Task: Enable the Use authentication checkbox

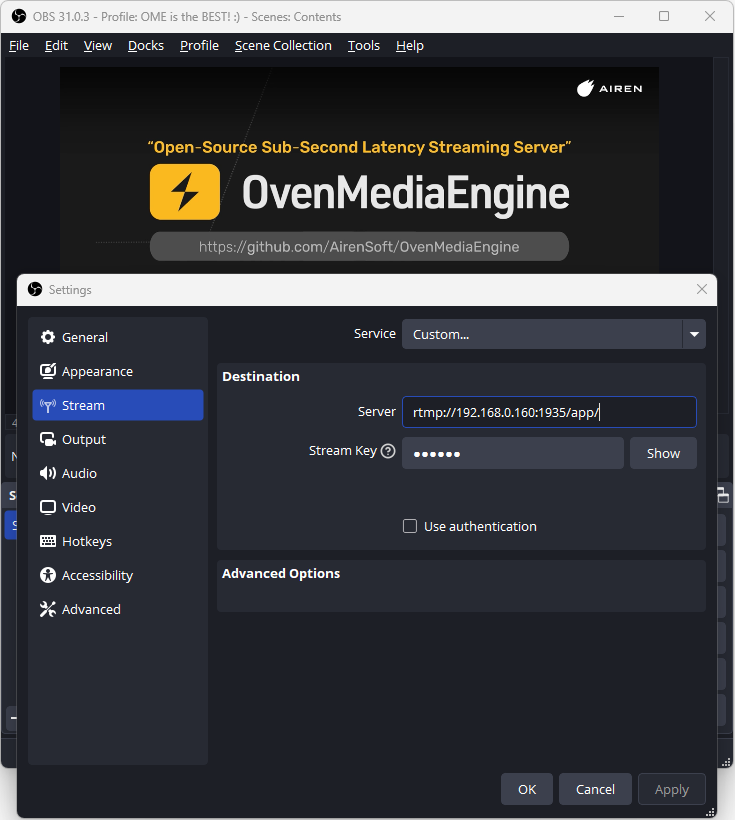Action: 410,527
